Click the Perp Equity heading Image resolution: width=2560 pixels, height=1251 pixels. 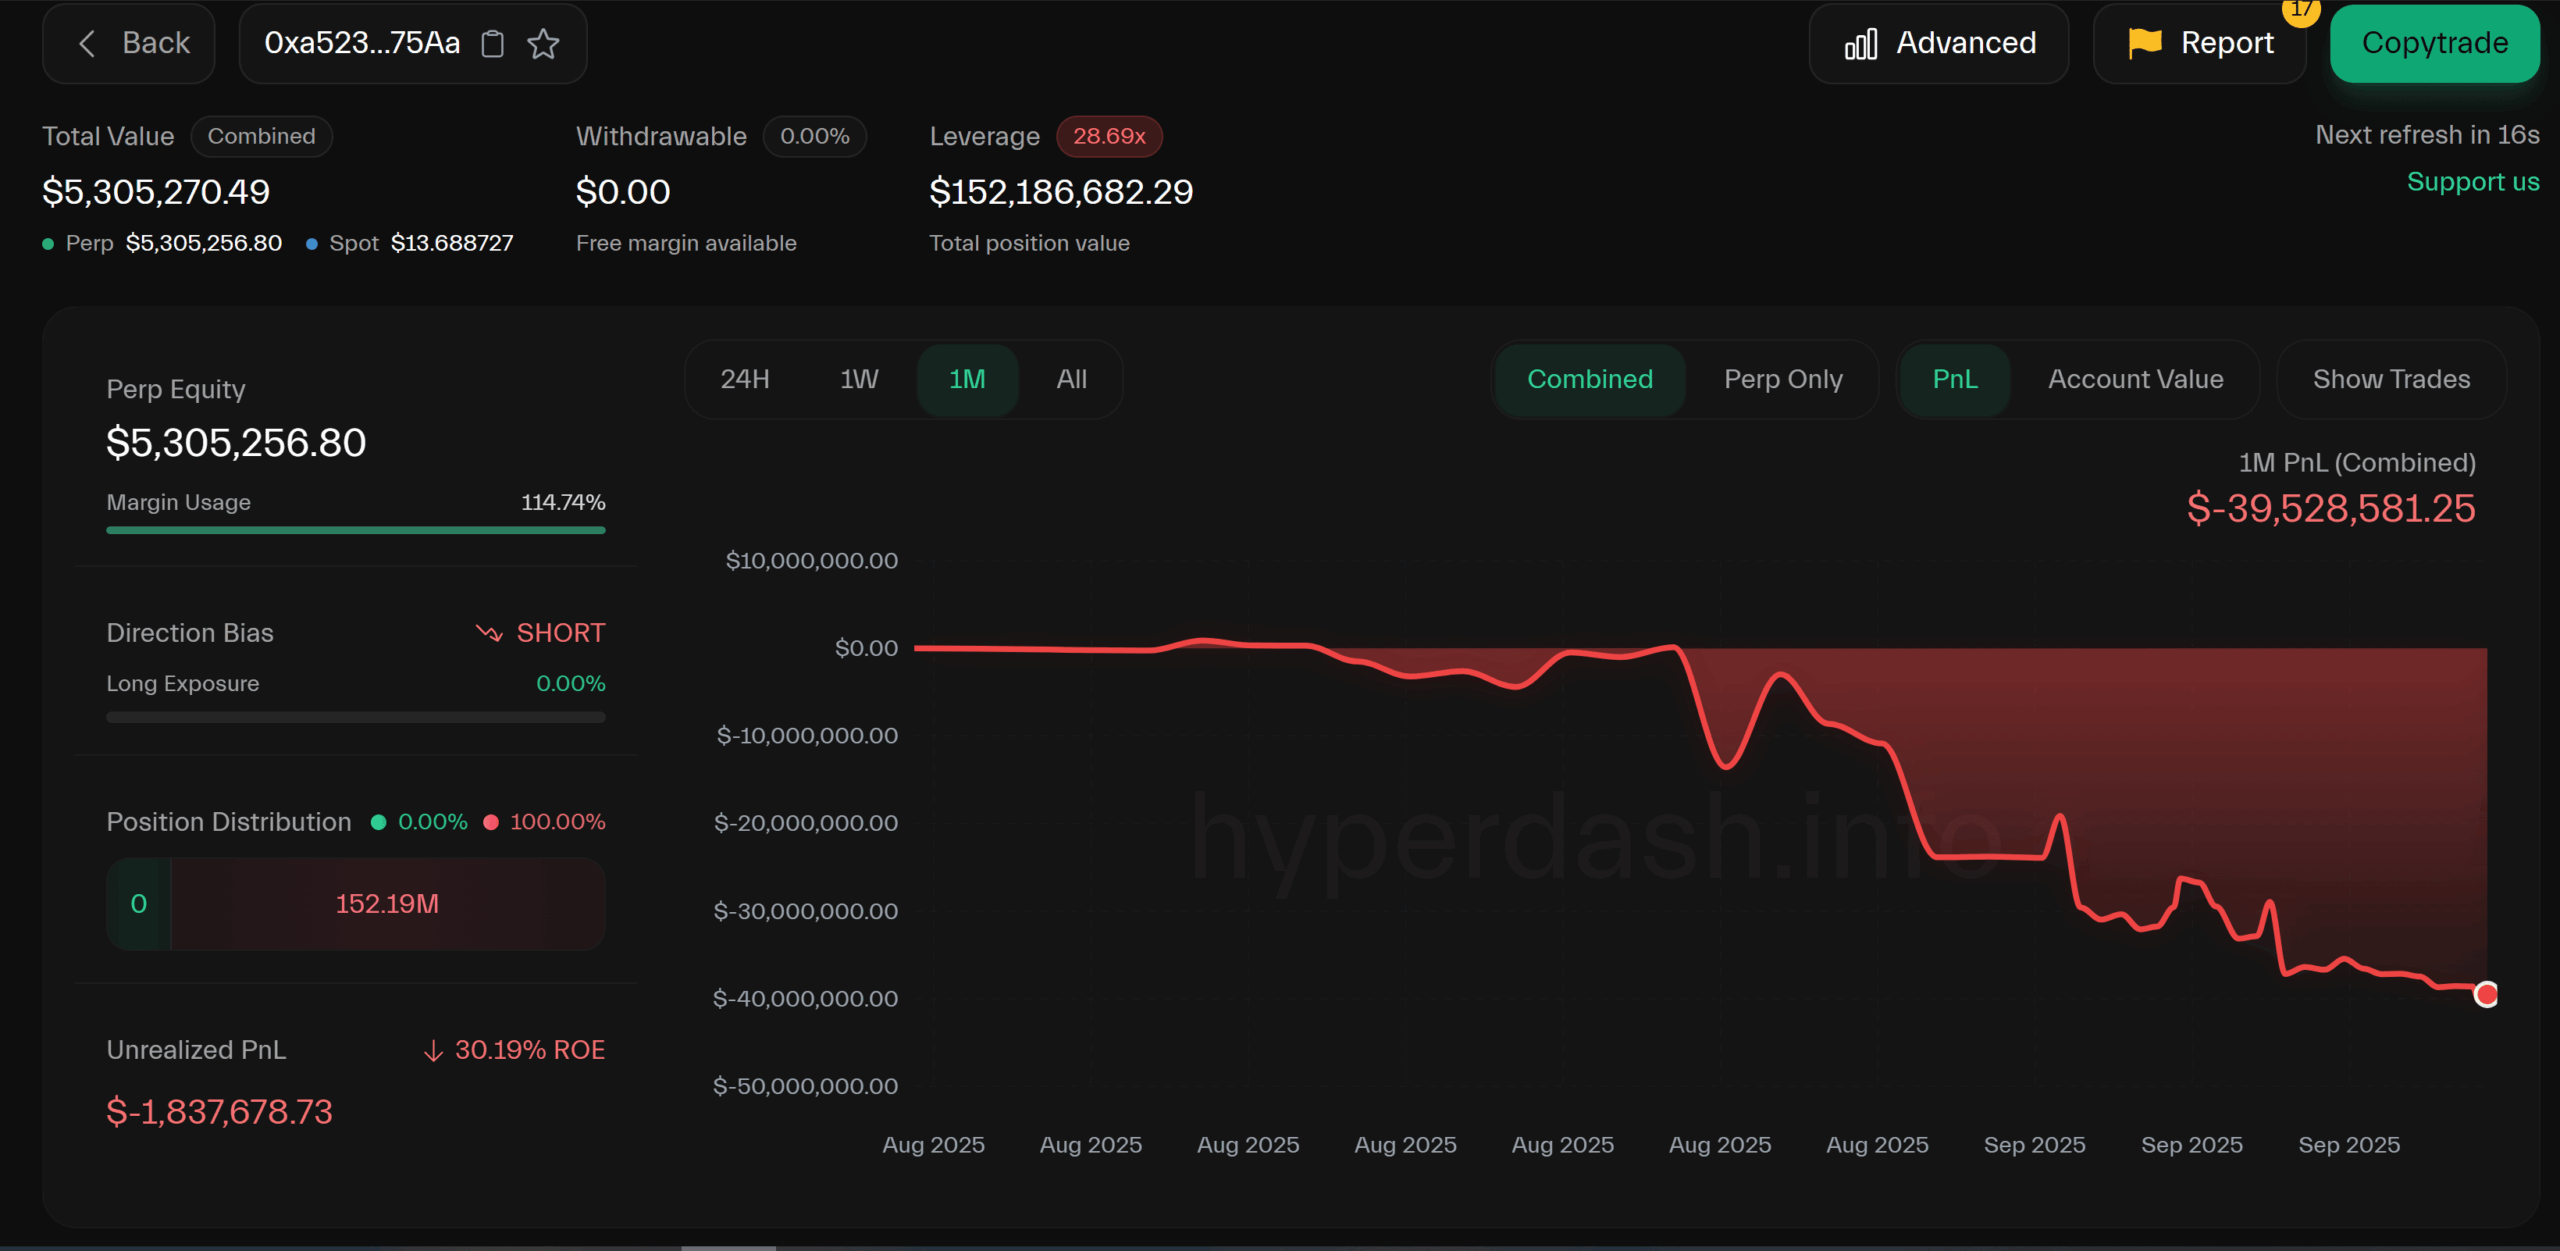click(x=176, y=389)
